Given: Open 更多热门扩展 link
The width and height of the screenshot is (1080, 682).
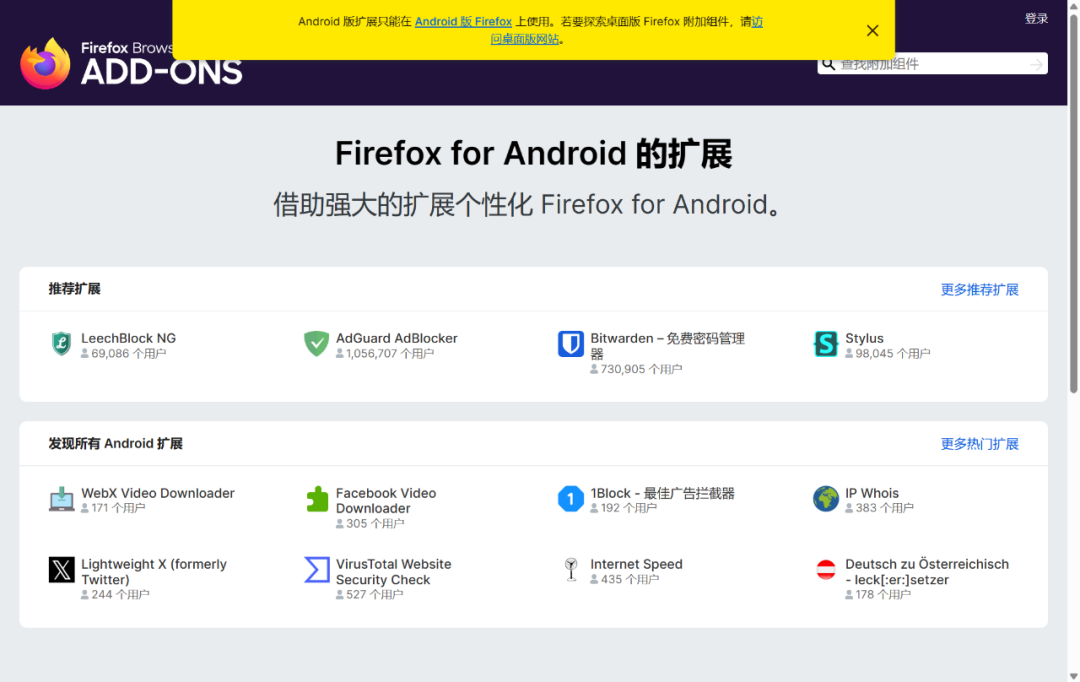Looking at the screenshot, I should 979,444.
